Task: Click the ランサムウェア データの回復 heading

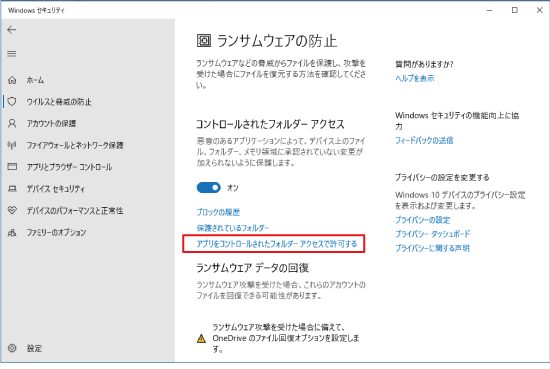Action: [252, 268]
